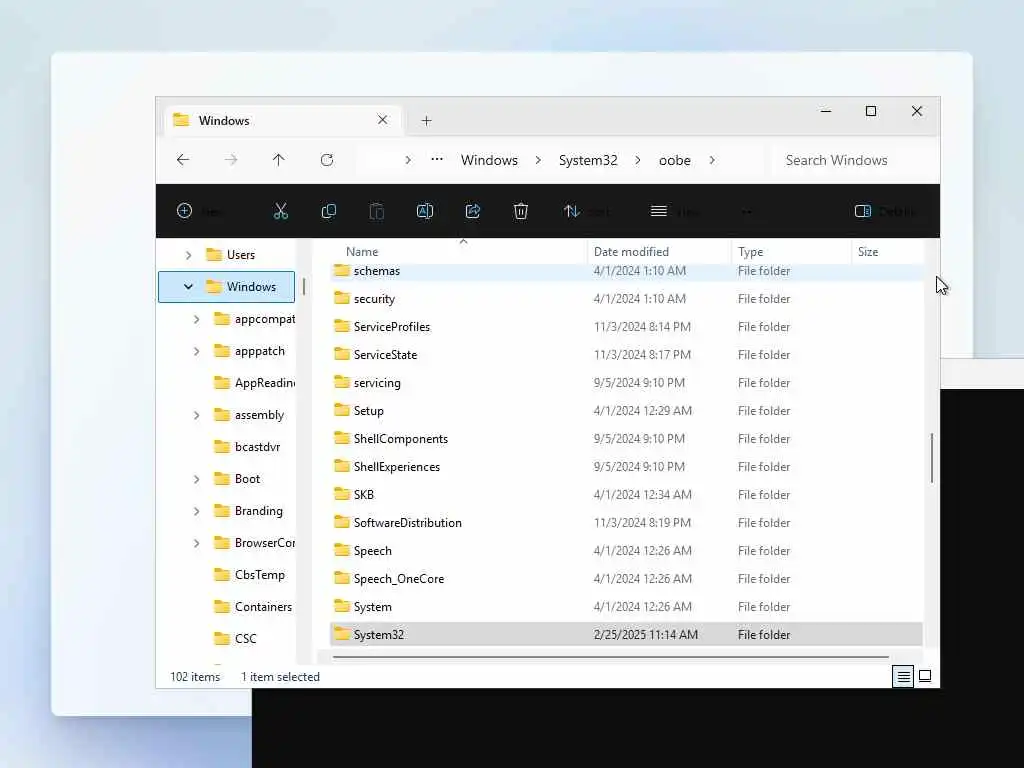The width and height of the screenshot is (1024, 768).
Task: Click the Share icon in toolbar
Action: click(473, 211)
